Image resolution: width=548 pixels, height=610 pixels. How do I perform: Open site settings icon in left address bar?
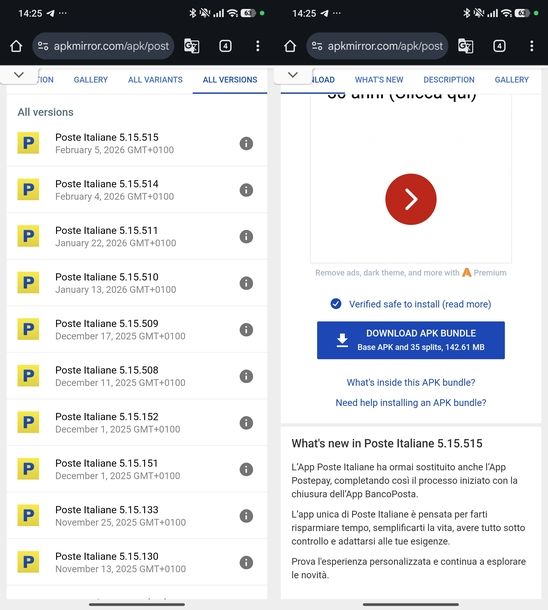click(x=43, y=46)
